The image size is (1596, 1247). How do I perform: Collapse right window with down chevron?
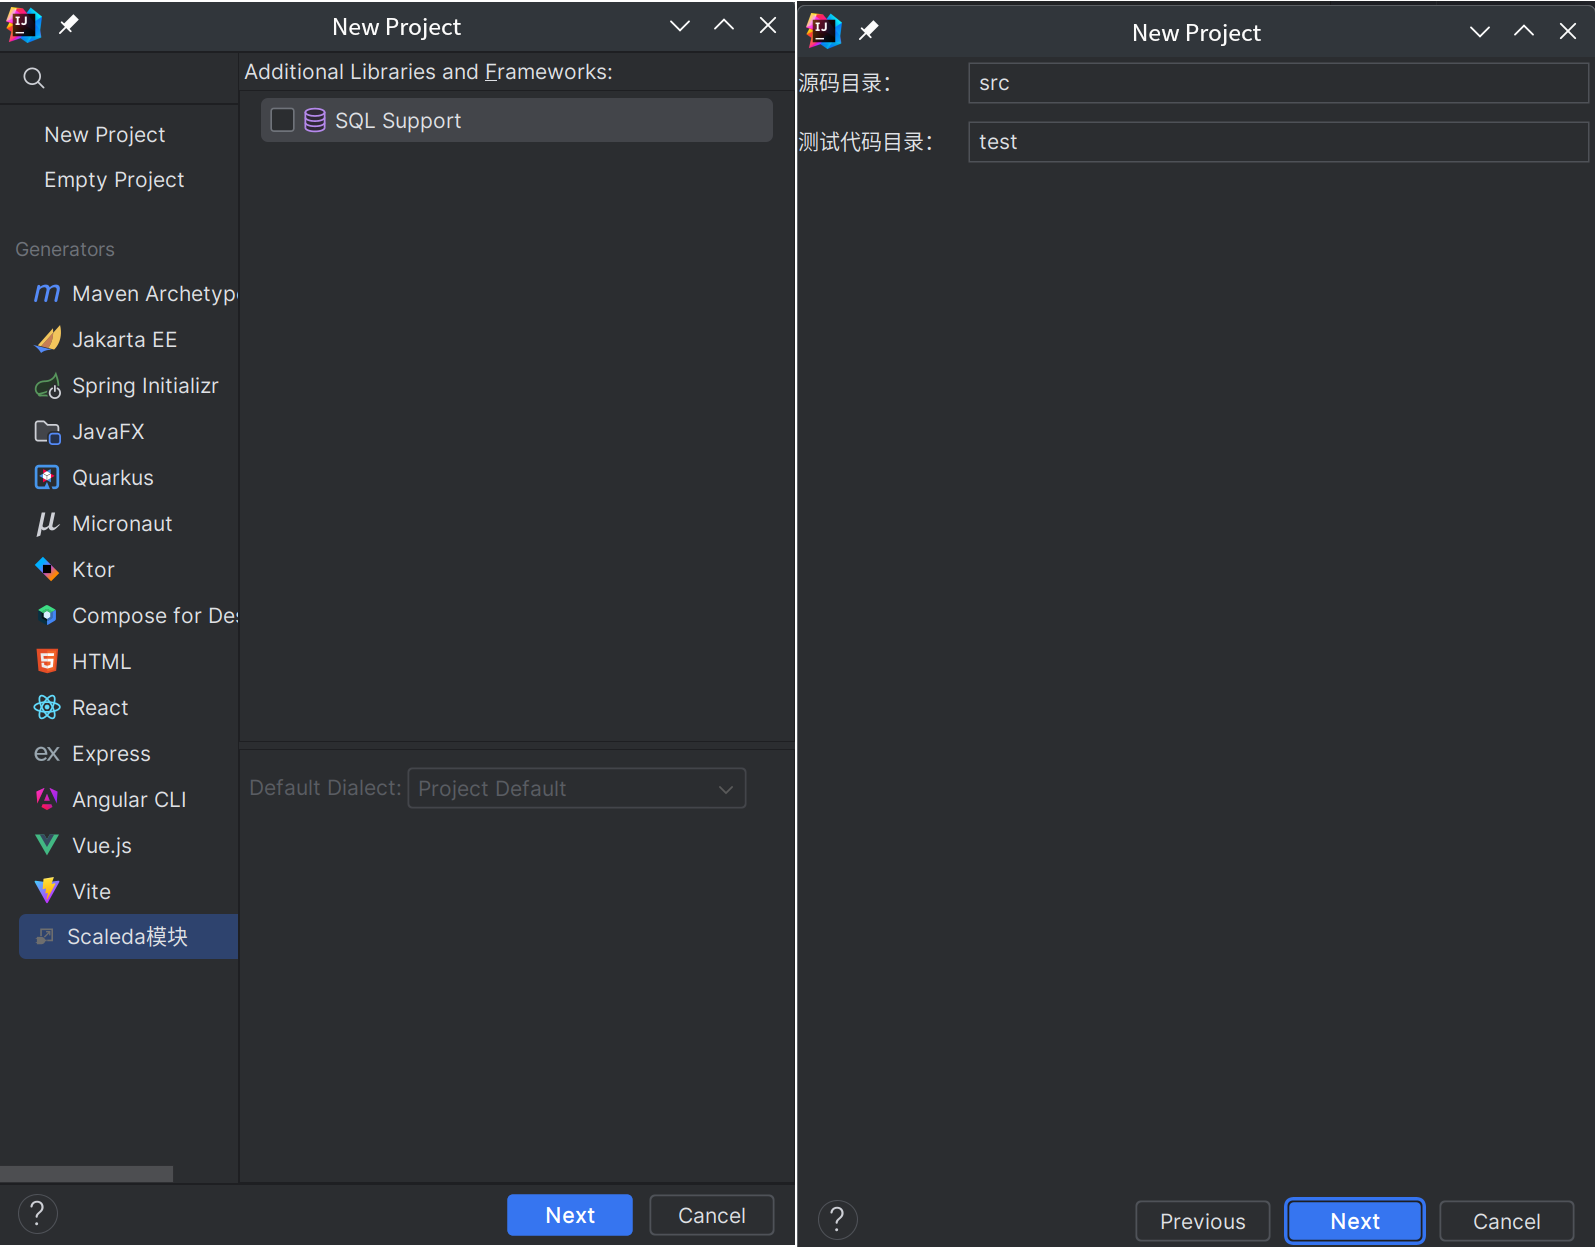pyautogui.click(x=1480, y=32)
